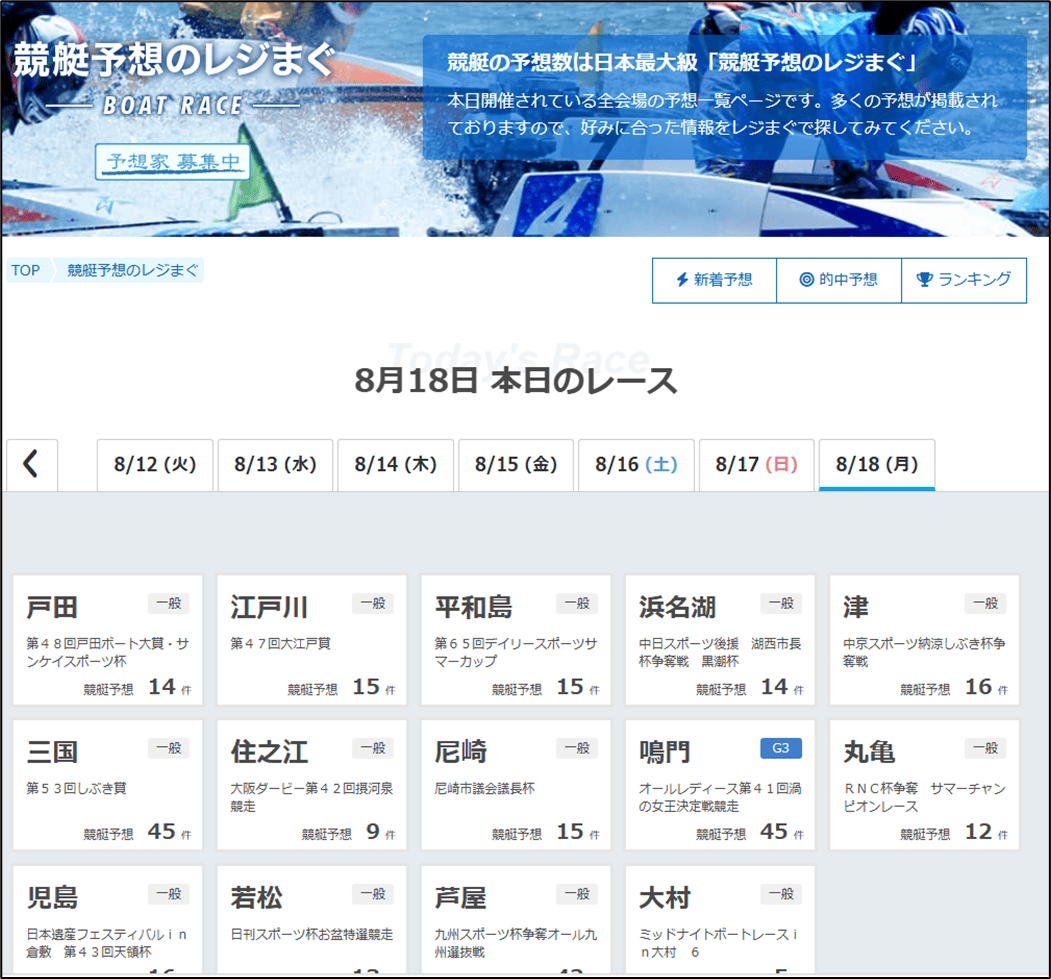Open the 平和島 race card

coord(516,640)
